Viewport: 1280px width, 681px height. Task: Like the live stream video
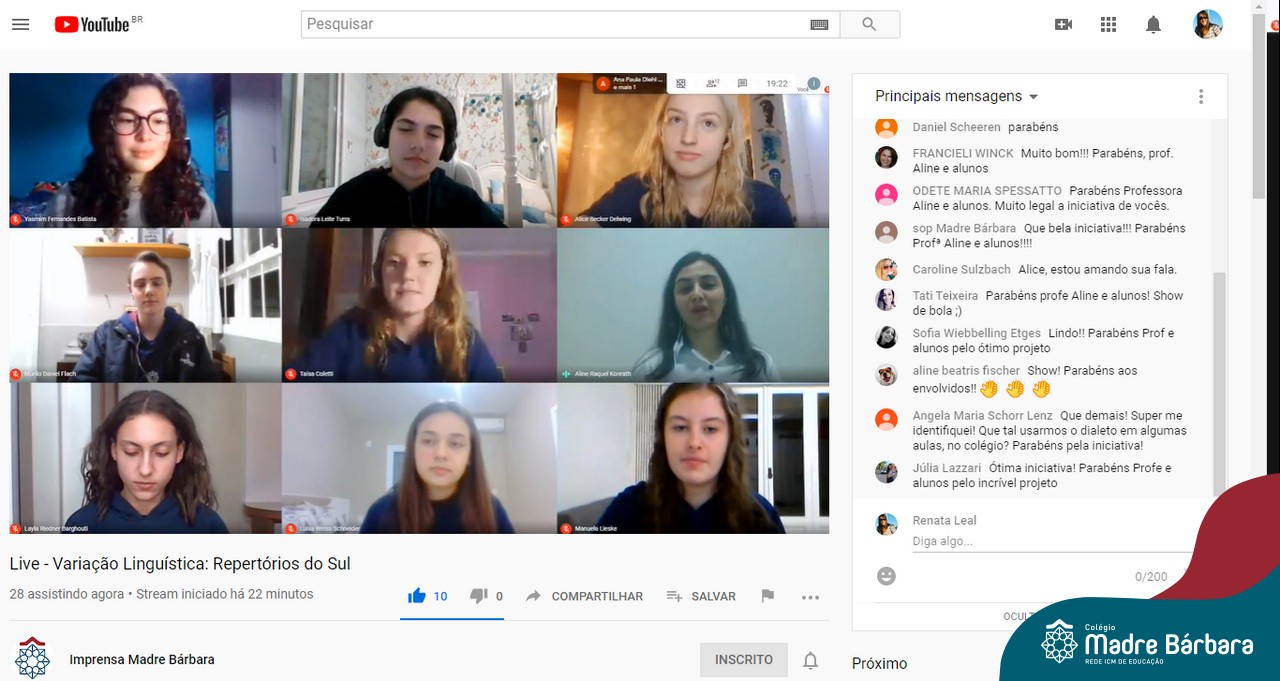pyautogui.click(x=418, y=596)
